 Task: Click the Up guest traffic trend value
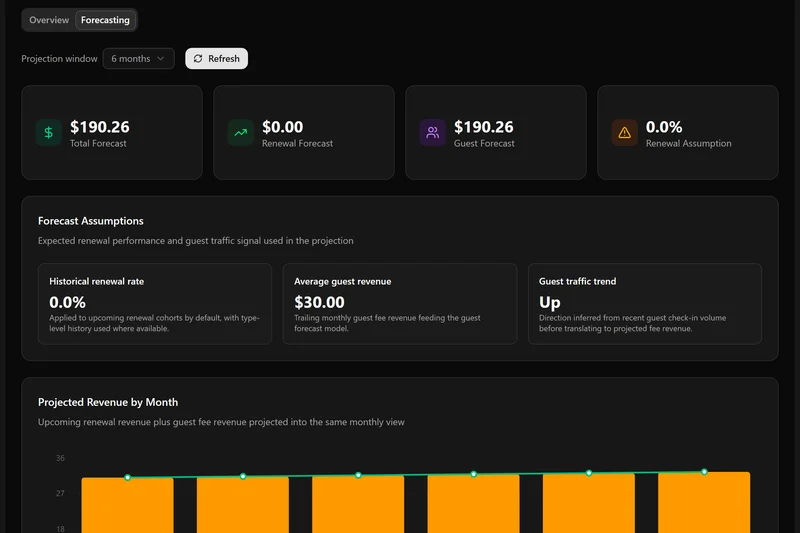coord(549,302)
